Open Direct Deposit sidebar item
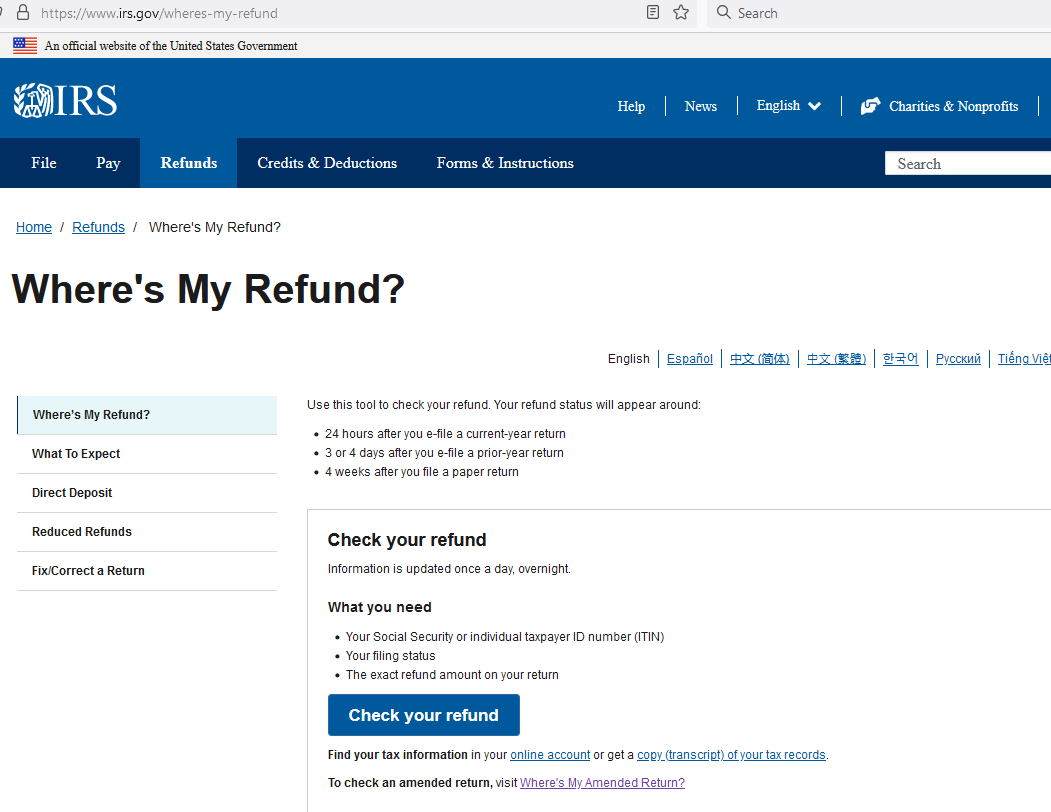The image size is (1051, 812). (72, 493)
